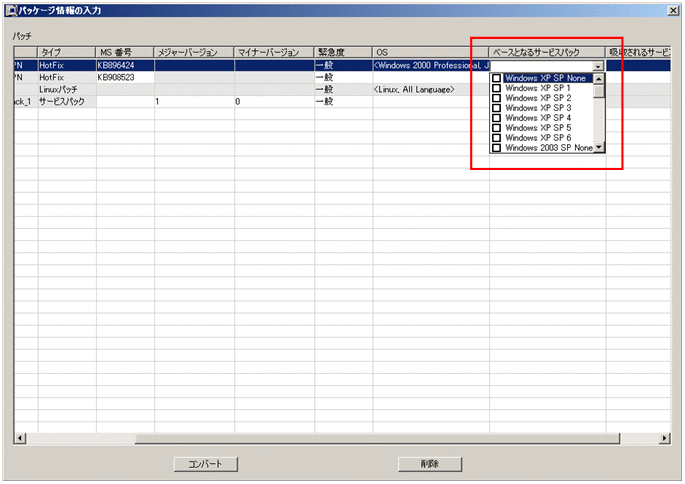
Task: Click the horizontal scrollbar left arrow
Action: coord(20,438)
